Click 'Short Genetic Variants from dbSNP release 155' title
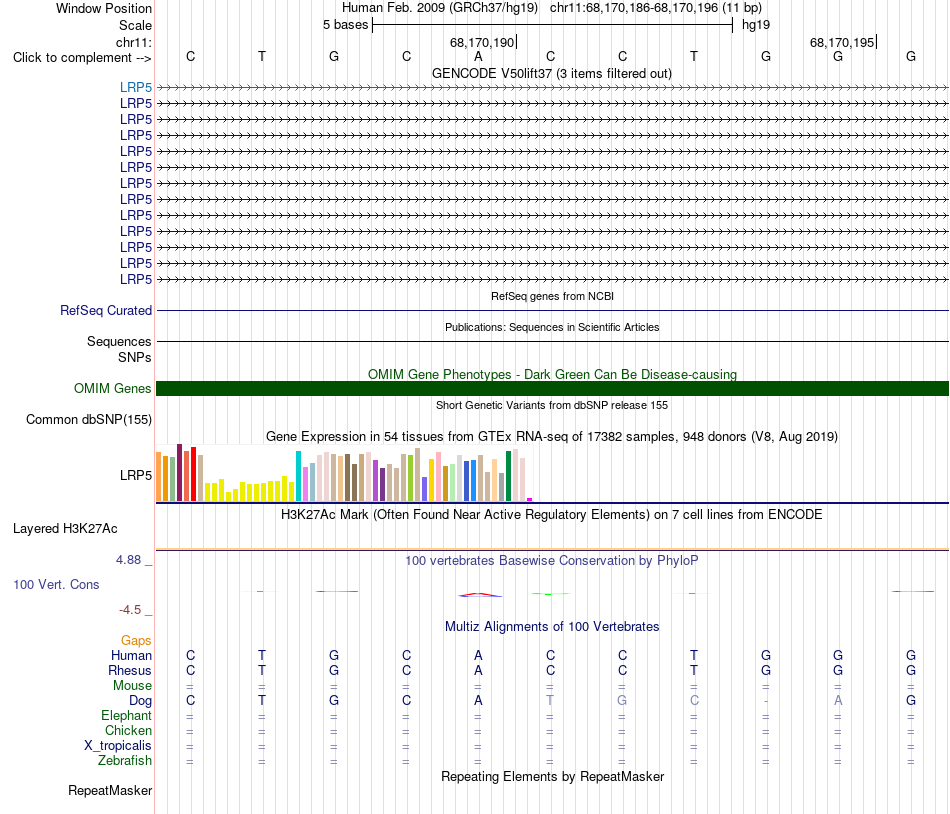Viewport: 950px width, 814px height. pos(552,405)
